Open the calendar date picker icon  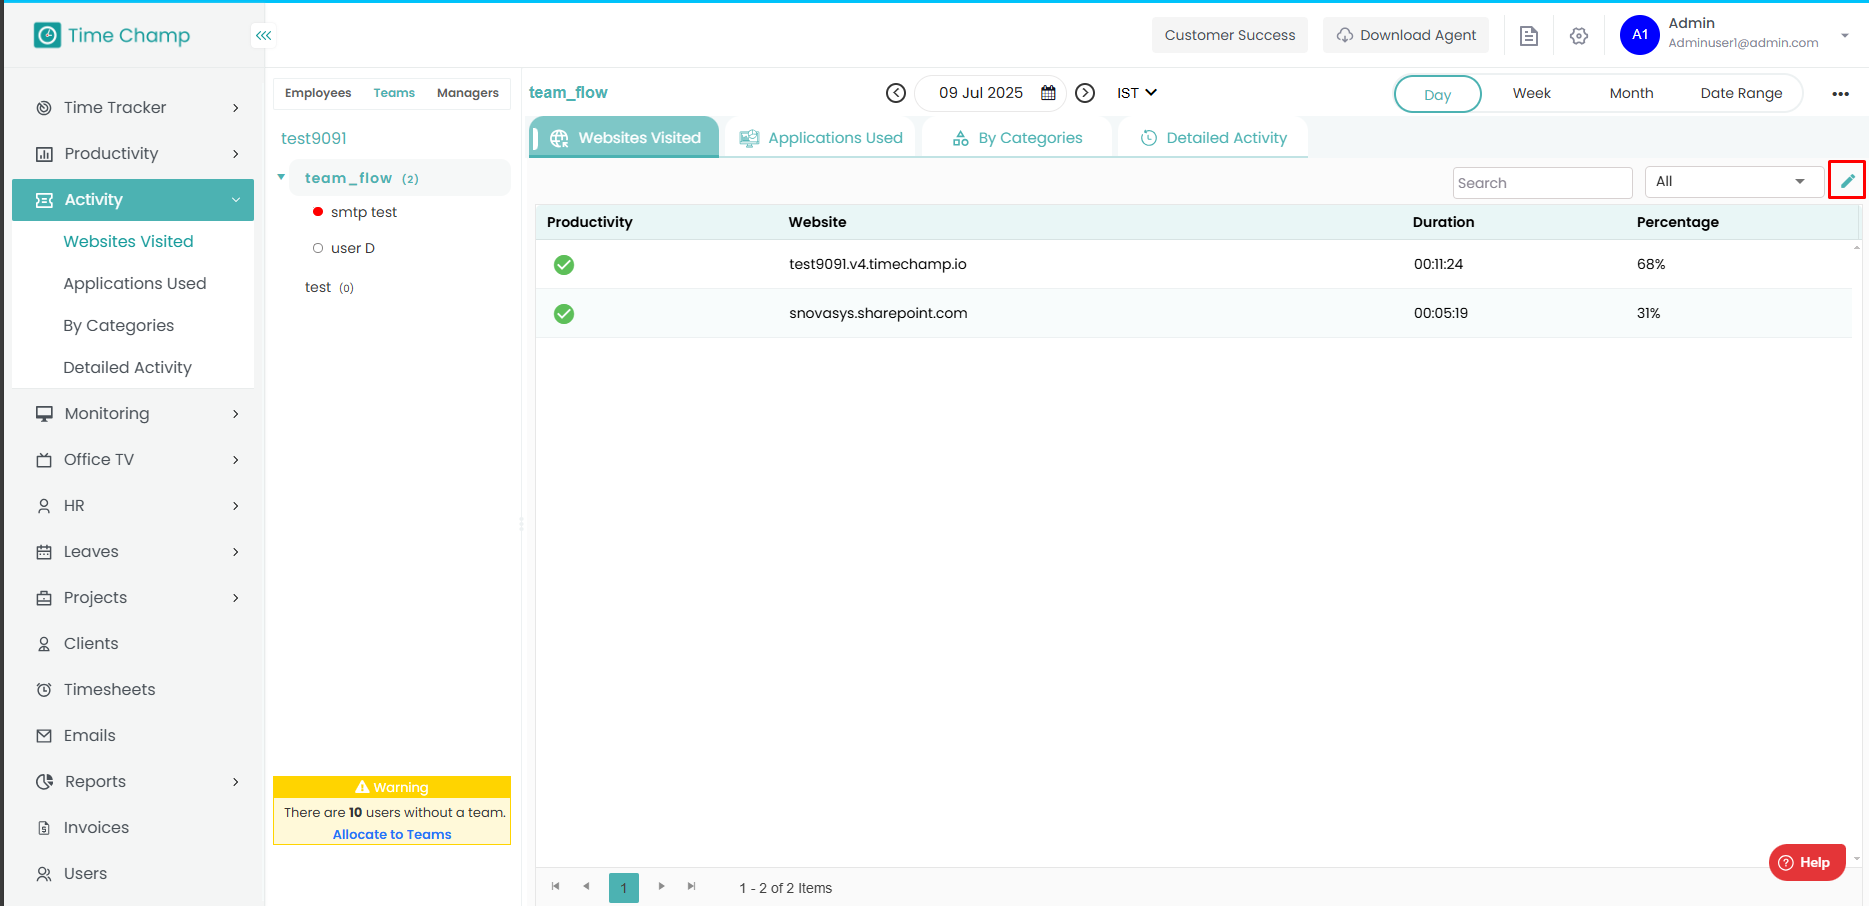pyautogui.click(x=1048, y=93)
